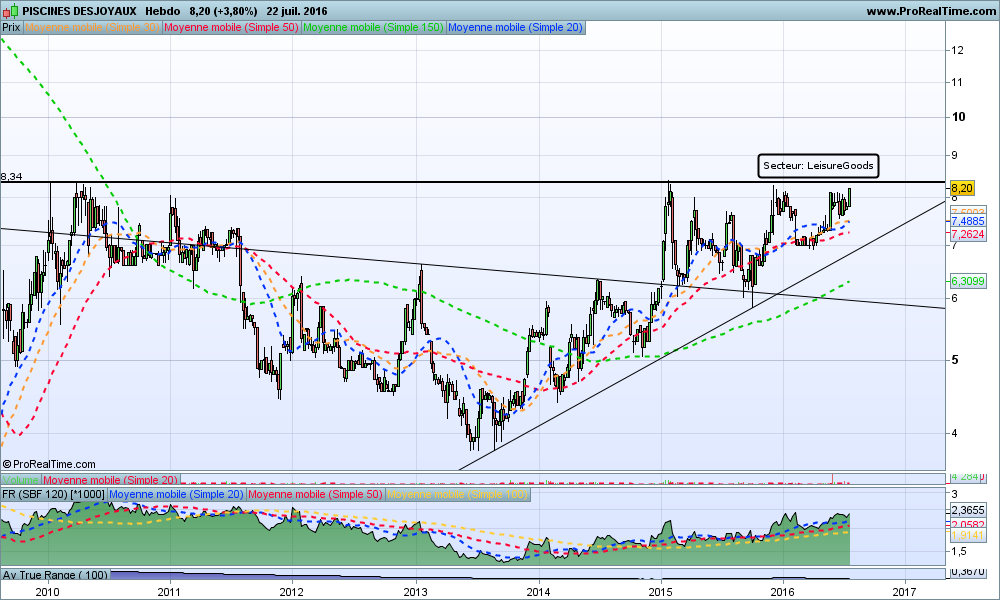Select the Volume panel label
The height and width of the screenshot is (600, 1000).
point(21,479)
